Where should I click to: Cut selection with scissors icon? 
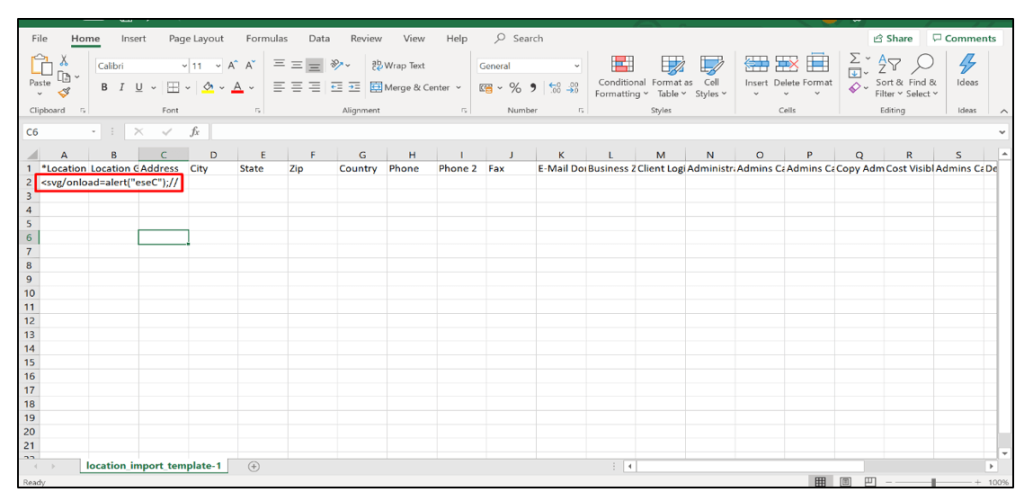[64, 60]
